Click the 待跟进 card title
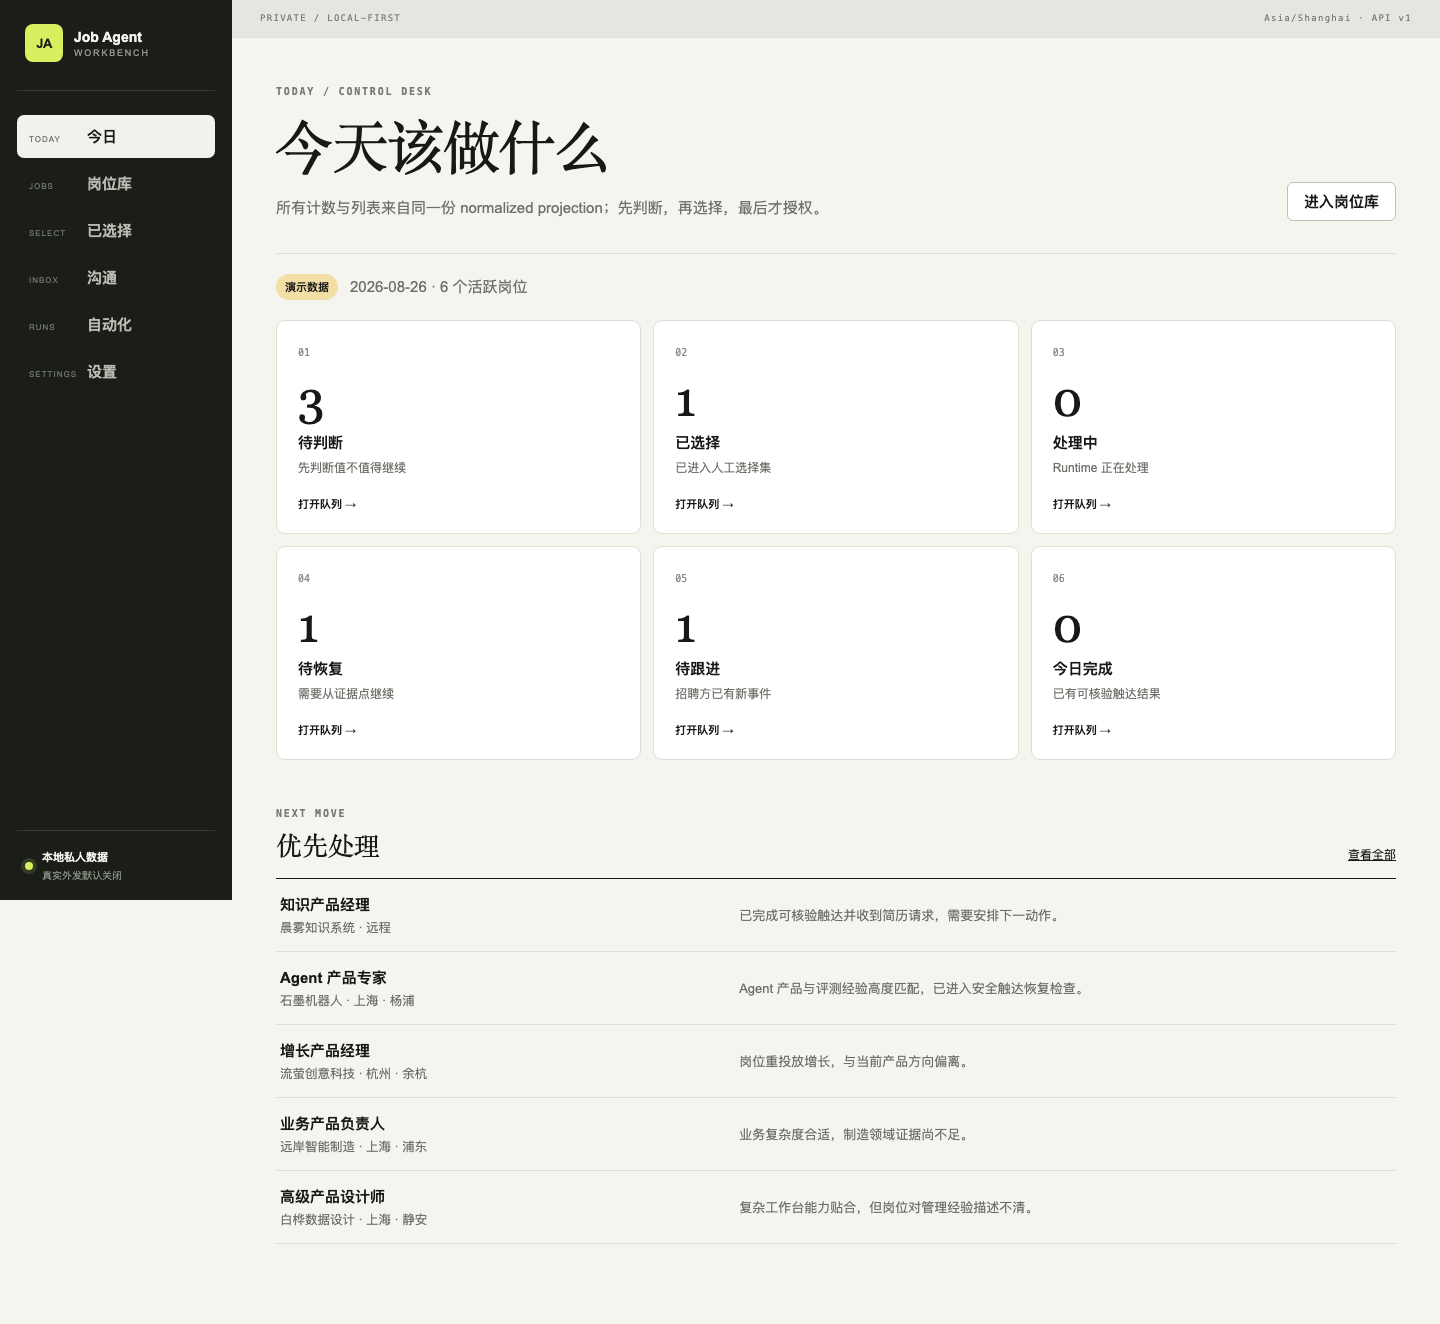This screenshot has height=1324, width=1440. [698, 669]
